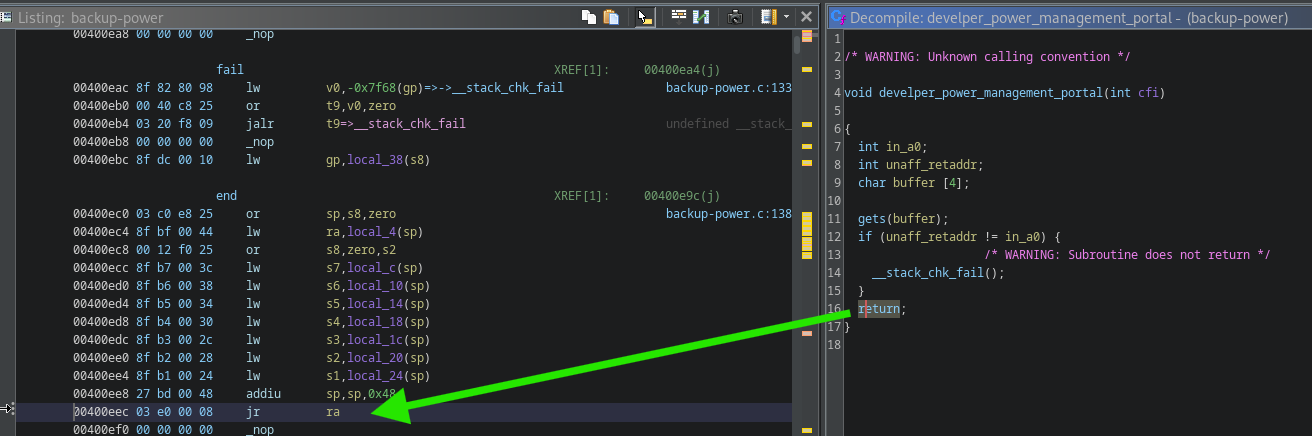Open the Edit Listing Fields icon
Image resolution: width=1312 pixels, height=436 pixels.
679,17
